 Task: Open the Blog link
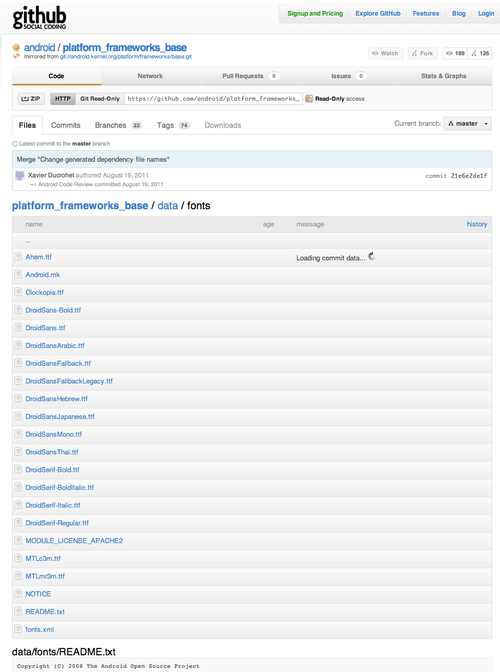(458, 14)
